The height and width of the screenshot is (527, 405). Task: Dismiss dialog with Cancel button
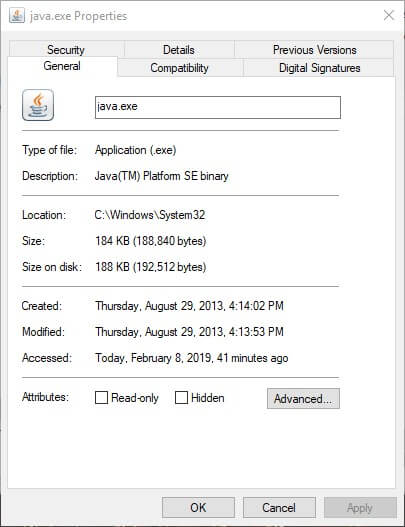(279, 508)
